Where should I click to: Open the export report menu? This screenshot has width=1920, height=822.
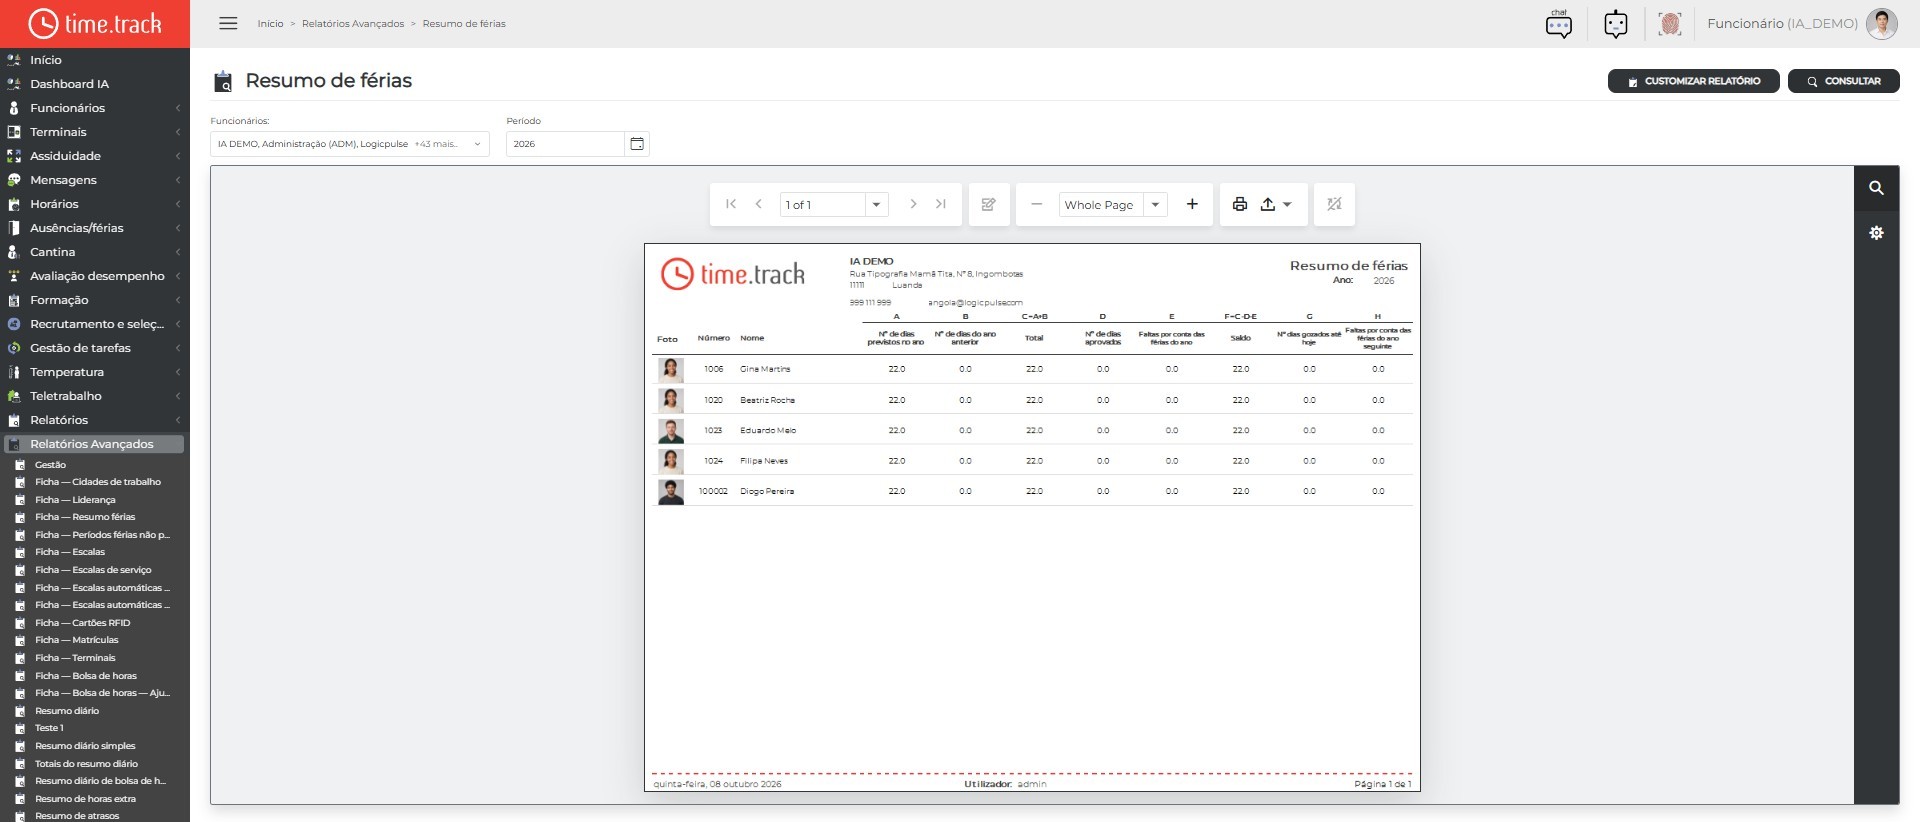pos(1275,204)
